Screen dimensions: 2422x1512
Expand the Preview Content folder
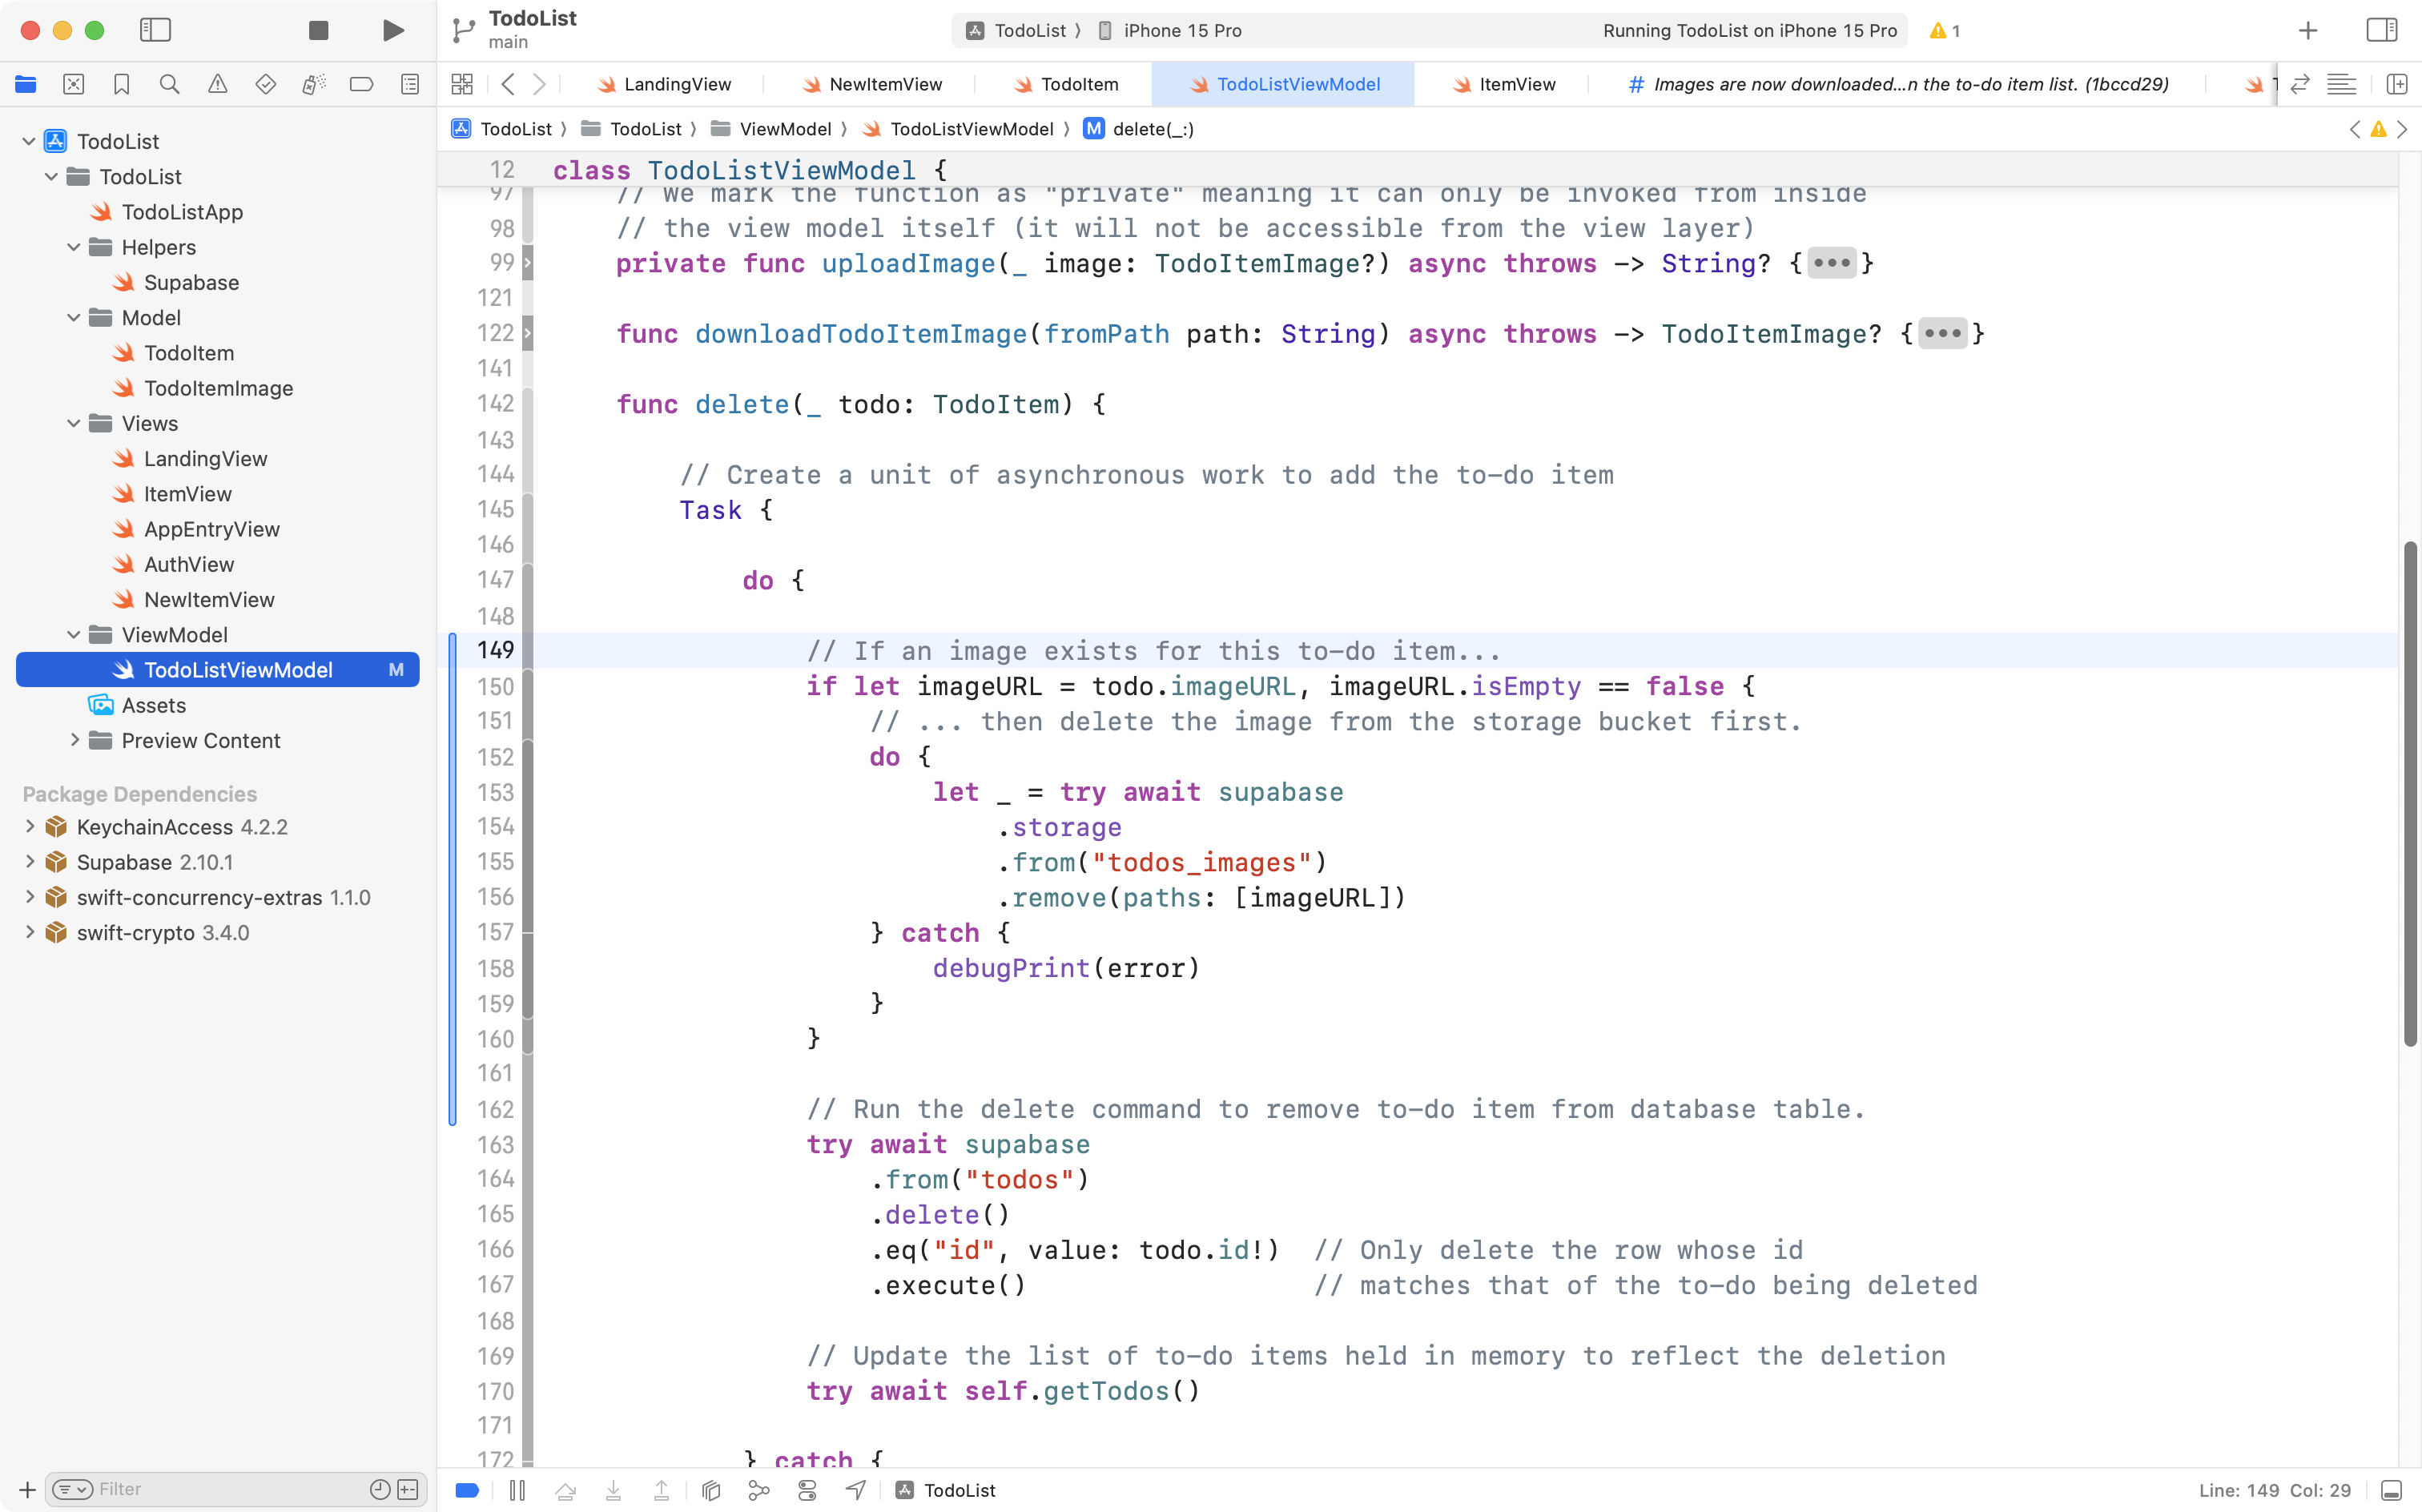tap(75, 740)
